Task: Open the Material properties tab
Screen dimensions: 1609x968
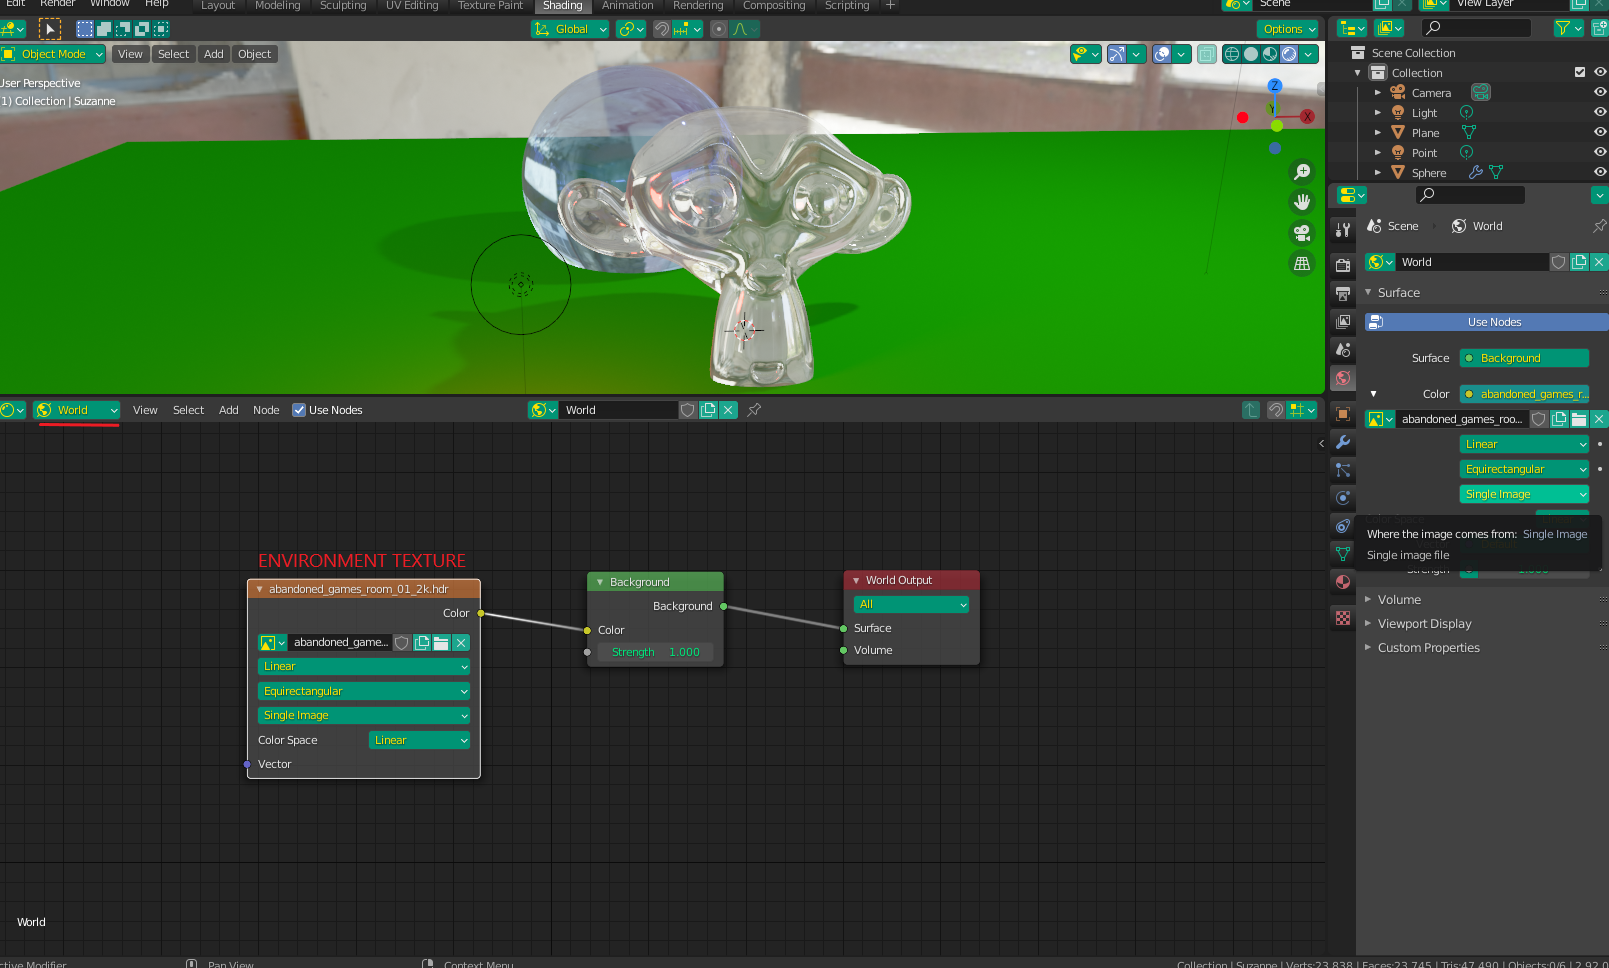Action: pos(1343,582)
